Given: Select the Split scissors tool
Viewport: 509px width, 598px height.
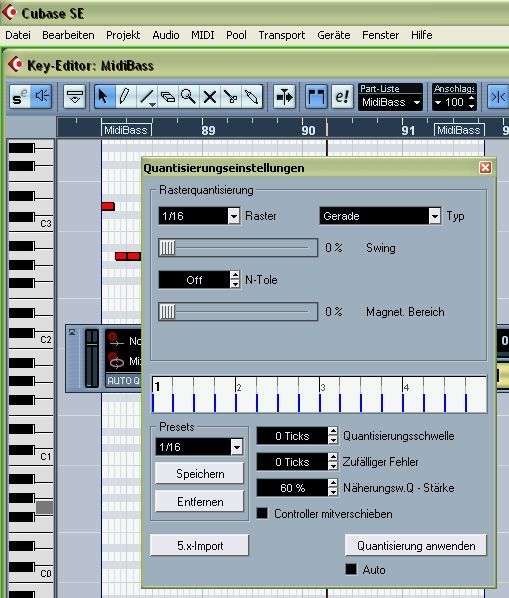Looking at the screenshot, I should (230, 97).
